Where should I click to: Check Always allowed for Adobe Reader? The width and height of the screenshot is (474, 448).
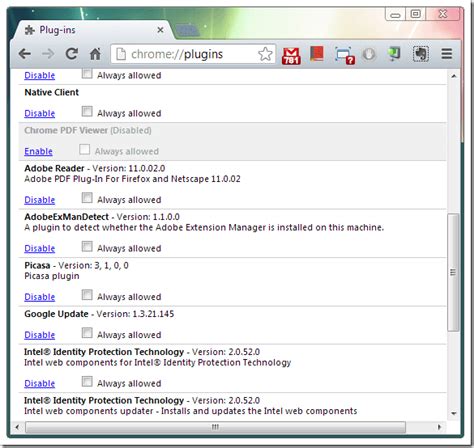click(87, 198)
